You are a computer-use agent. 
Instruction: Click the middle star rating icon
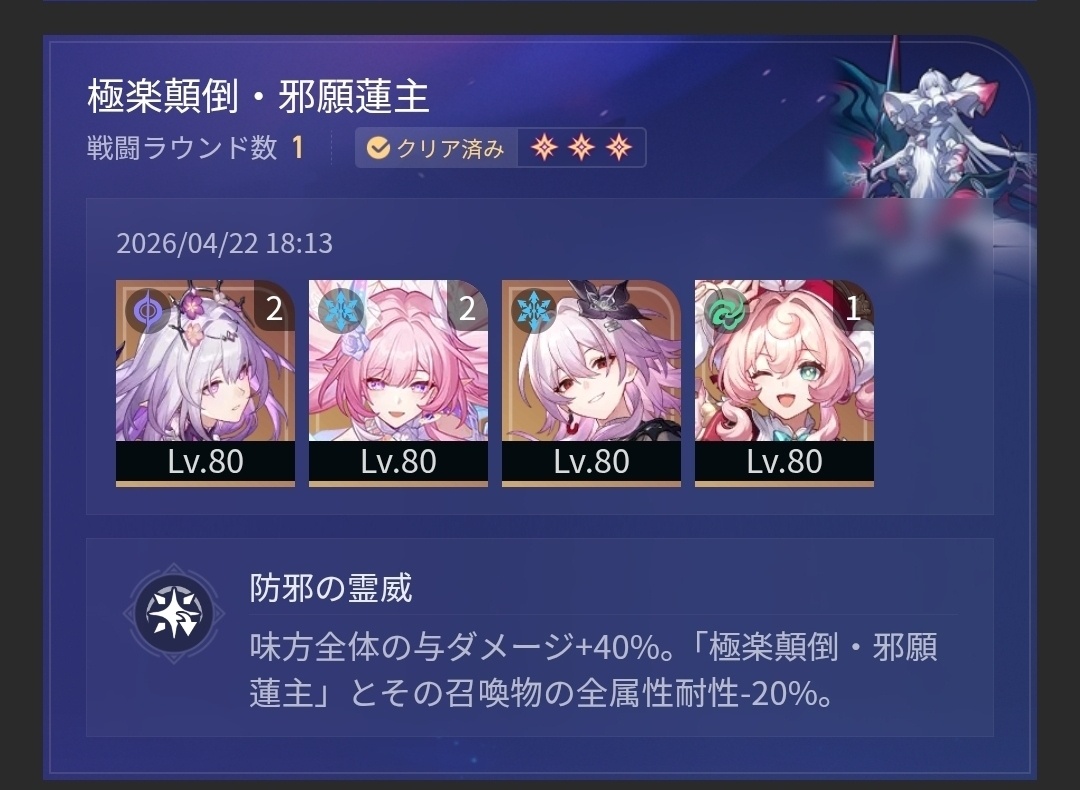pos(581,147)
